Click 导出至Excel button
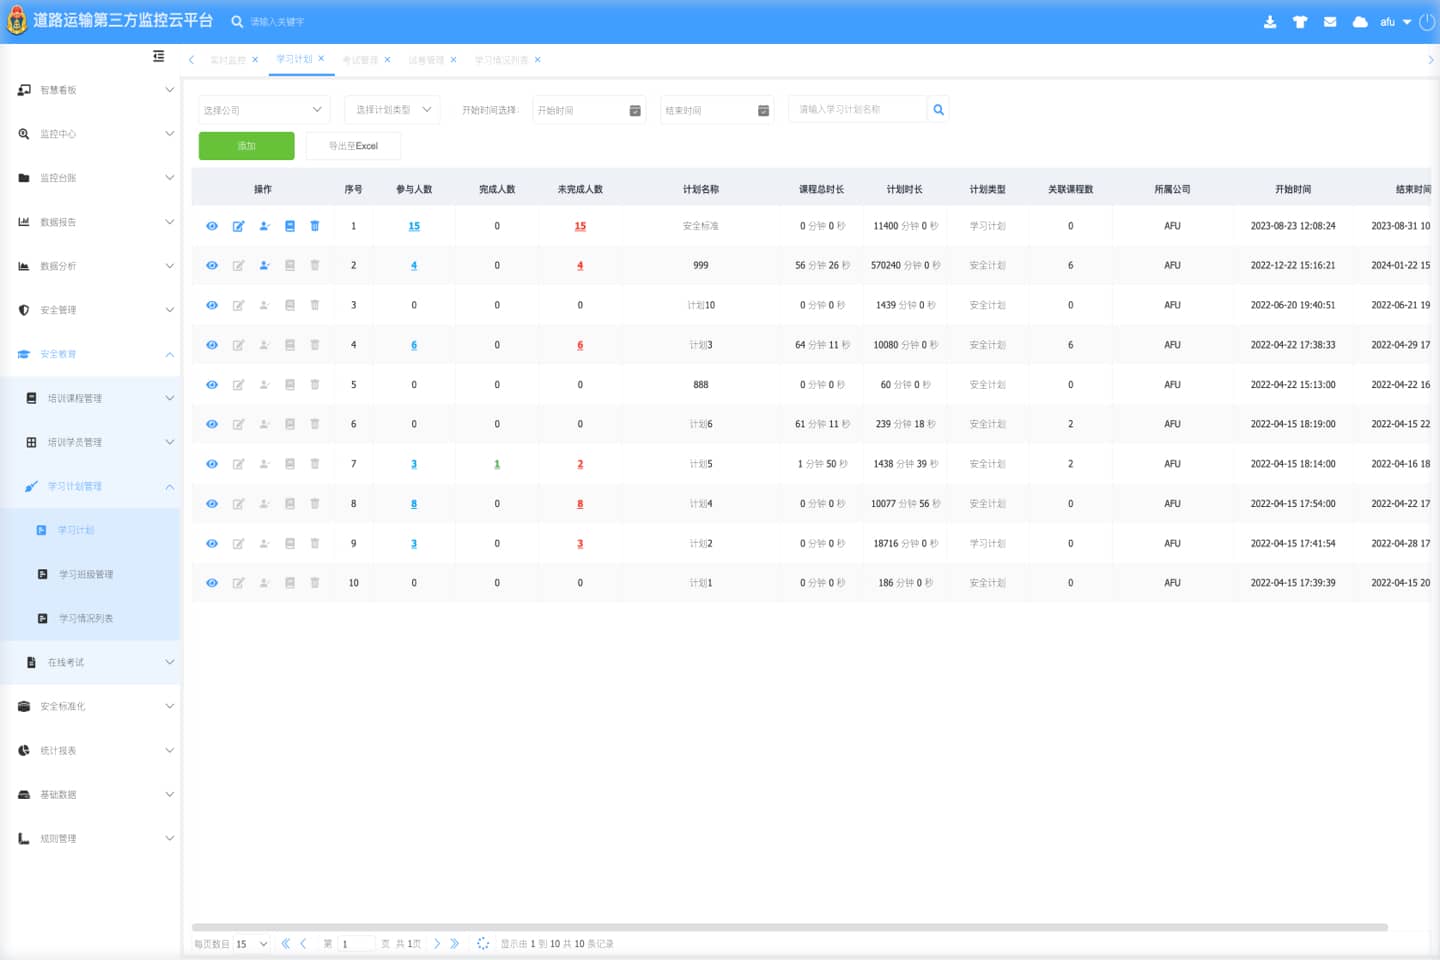This screenshot has height=960, width=1440. (x=353, y=146)
